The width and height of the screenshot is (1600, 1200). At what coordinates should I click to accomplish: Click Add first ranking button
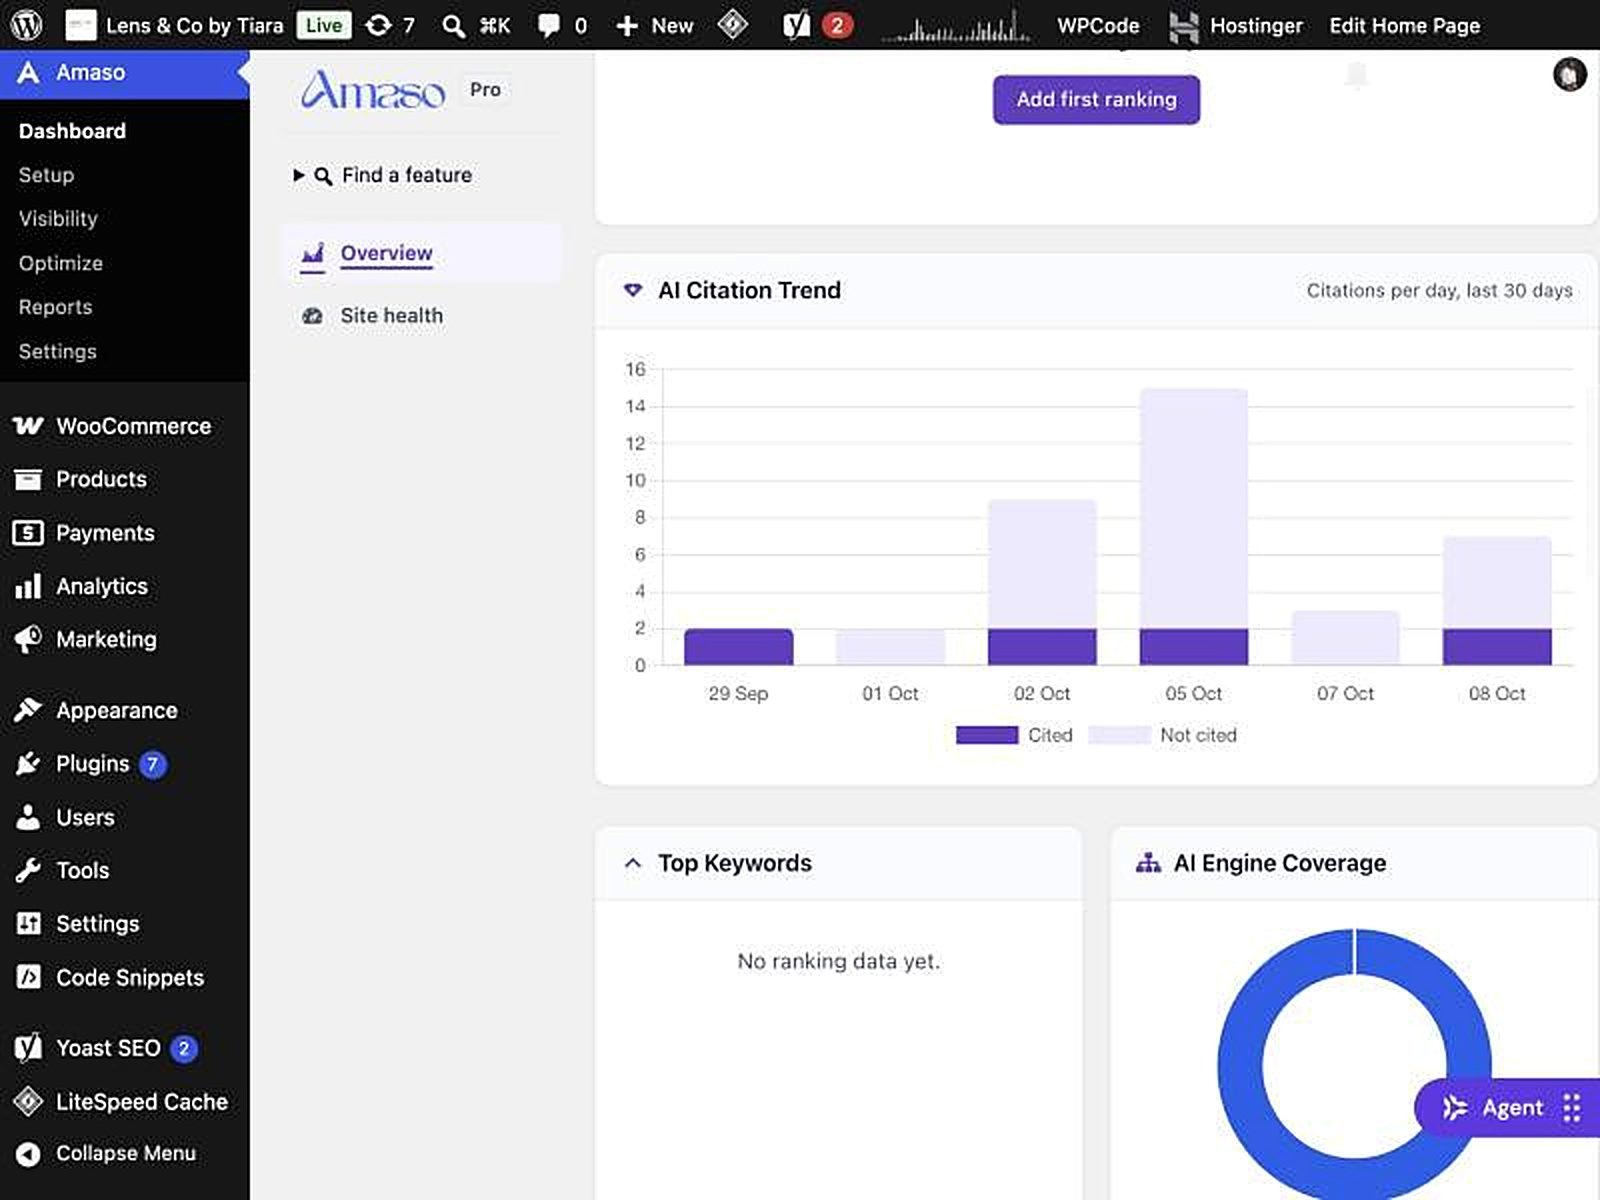click(x=1096, y=100)
